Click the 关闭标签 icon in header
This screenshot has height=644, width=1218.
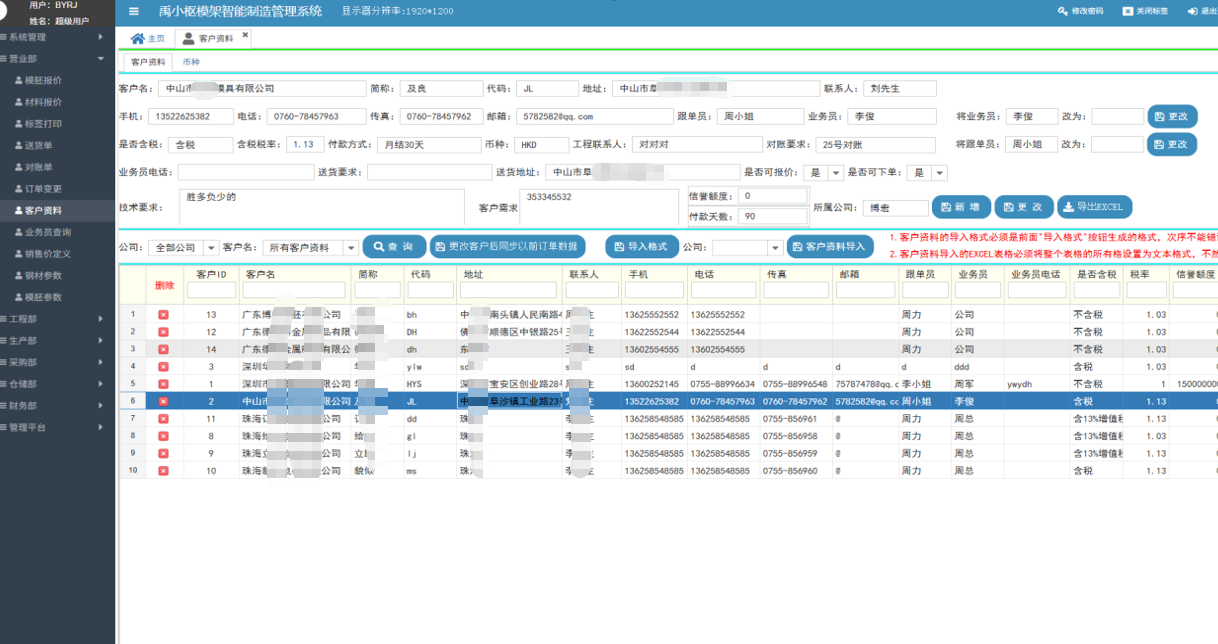click(1127, 11)
